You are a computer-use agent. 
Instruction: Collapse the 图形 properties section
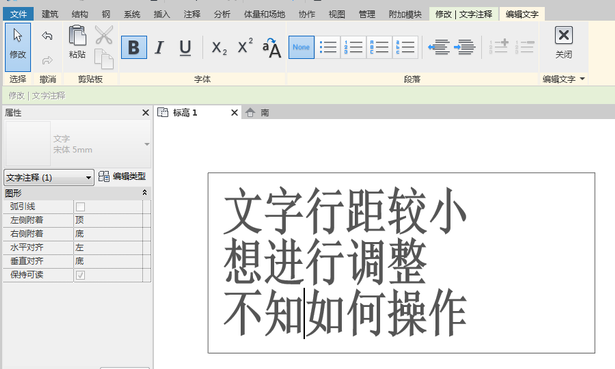click(144, 193)
